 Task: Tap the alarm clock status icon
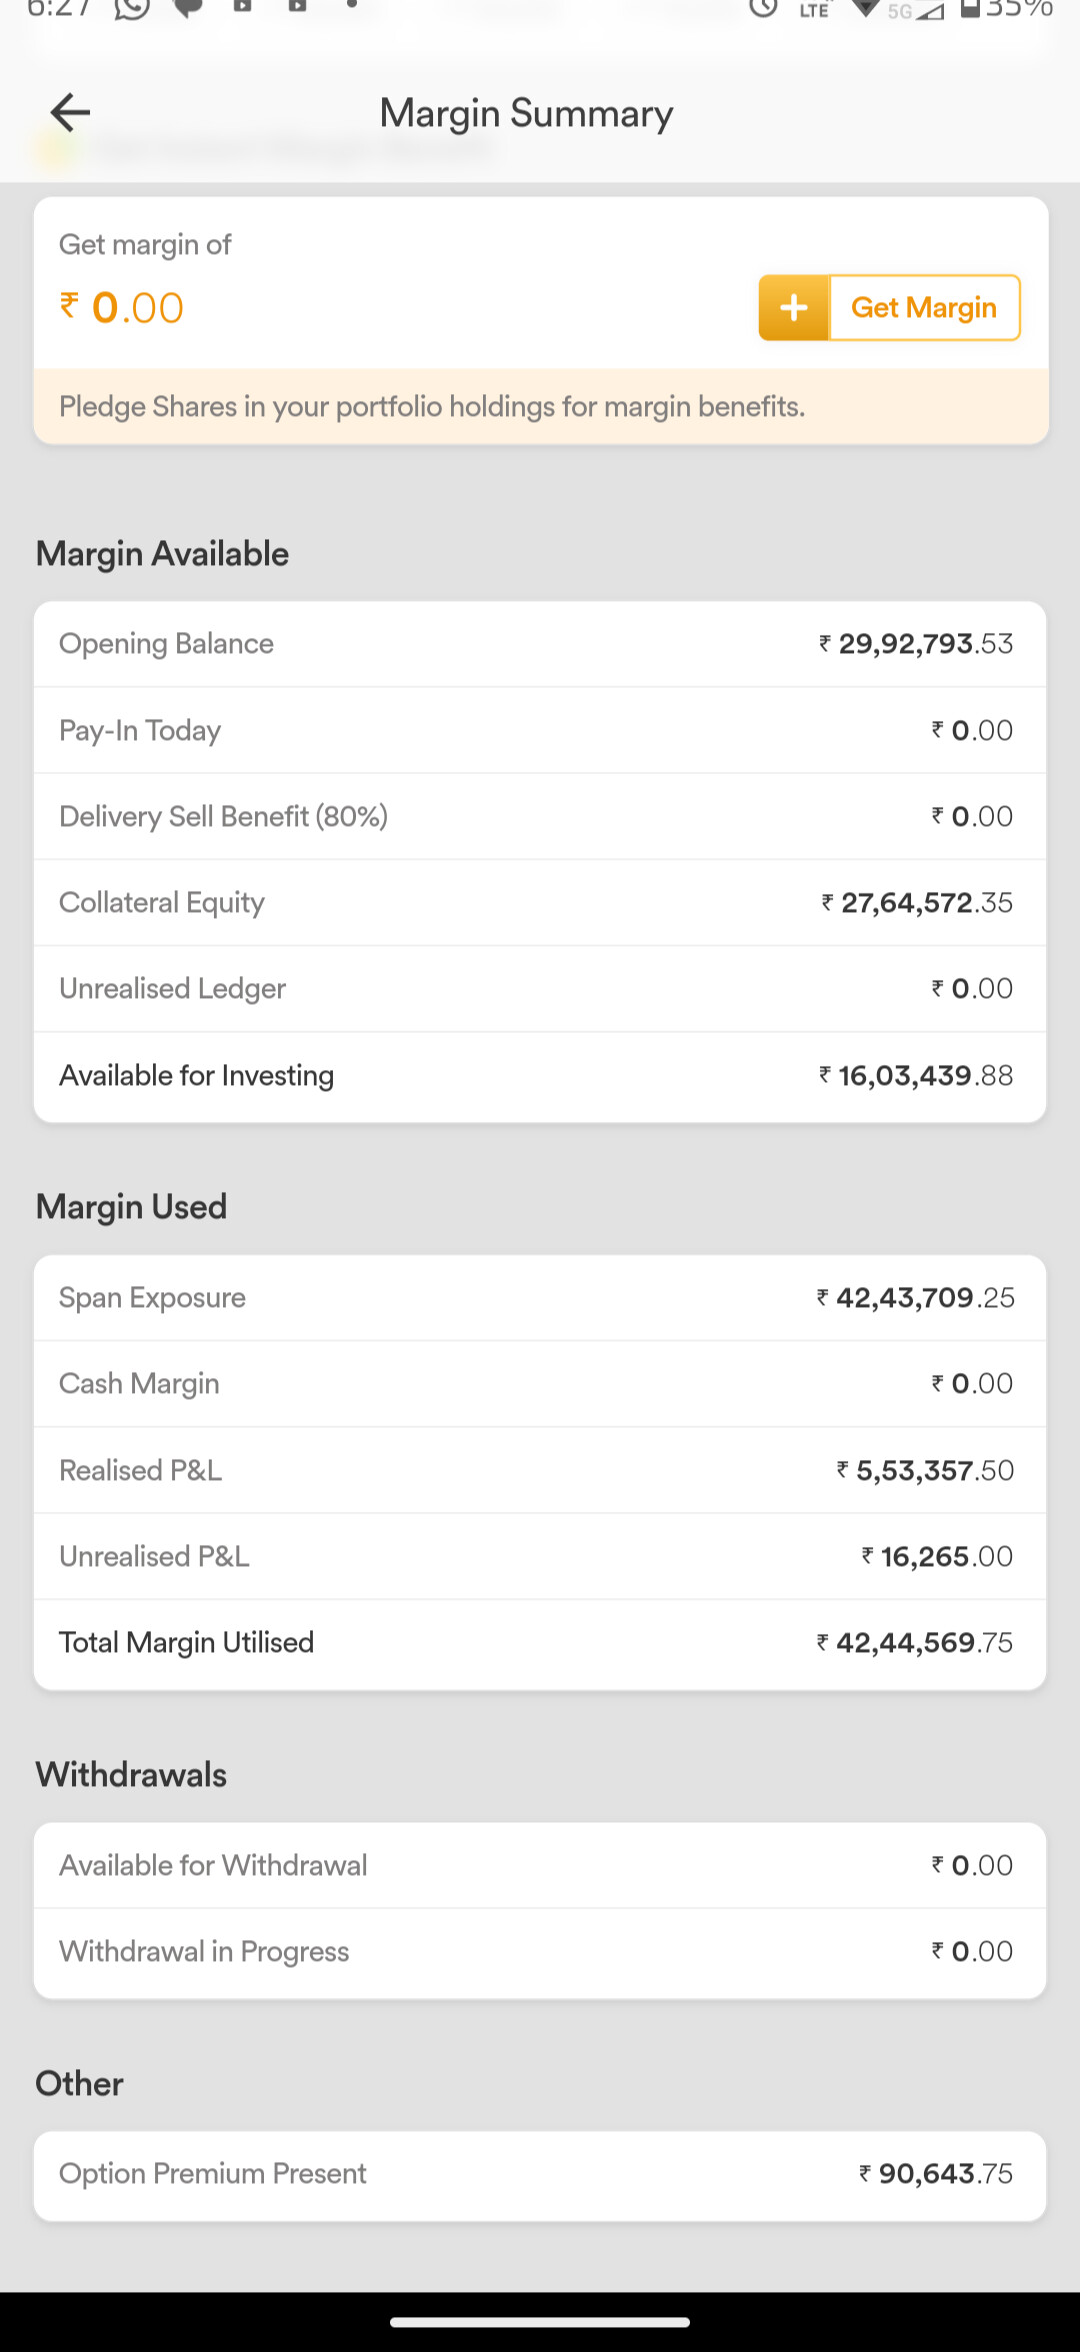tap(764, 8)
